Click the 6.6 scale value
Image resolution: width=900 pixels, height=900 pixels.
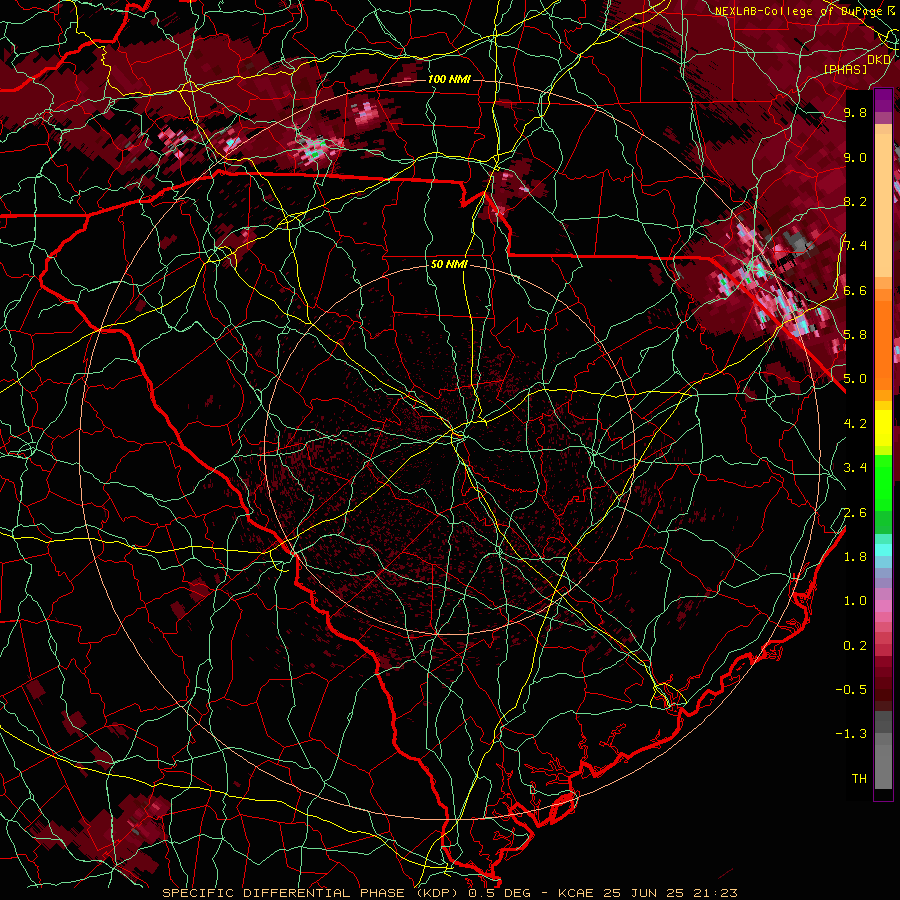point(855,290)
